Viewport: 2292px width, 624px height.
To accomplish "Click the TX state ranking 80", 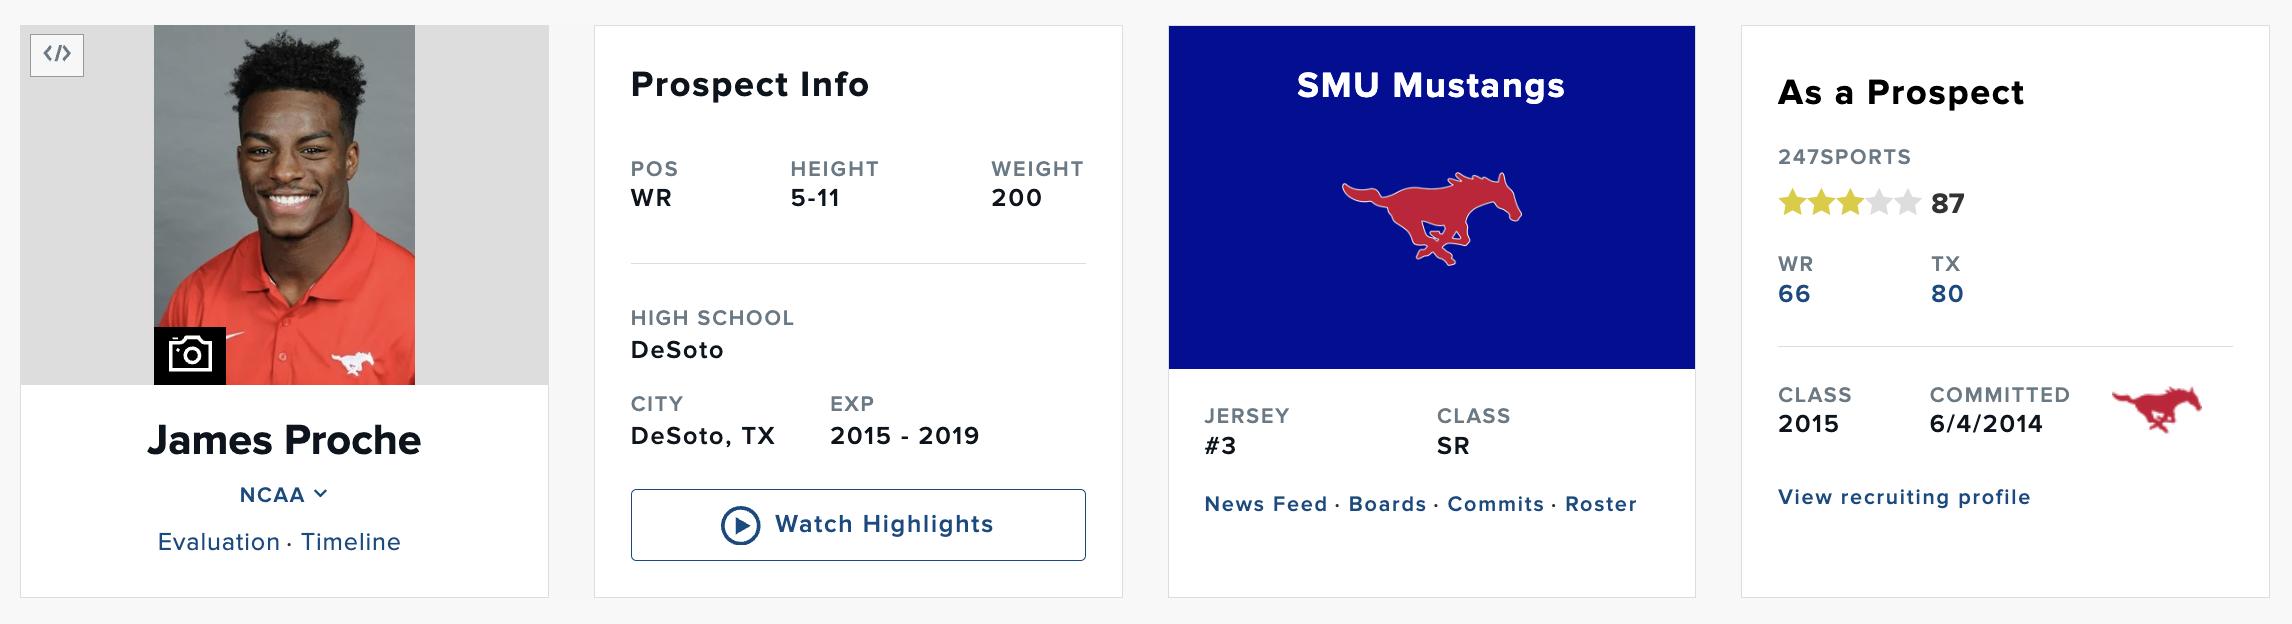I will coord(1947,294).
